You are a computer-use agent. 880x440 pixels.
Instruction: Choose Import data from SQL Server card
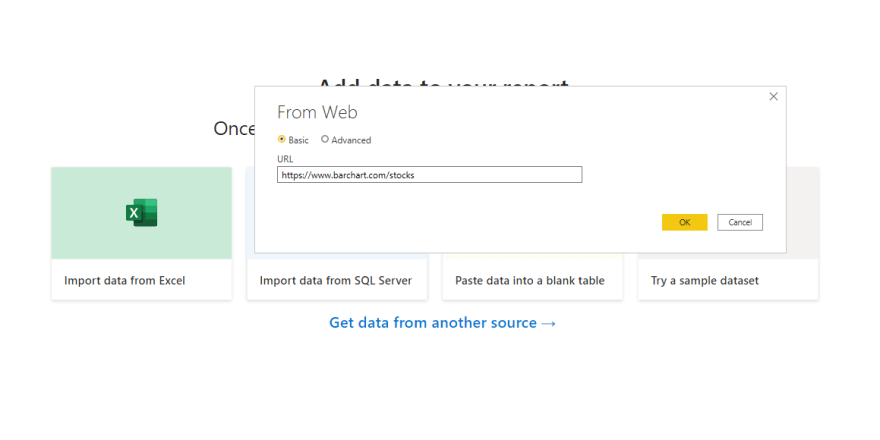(x=337, y=280)
